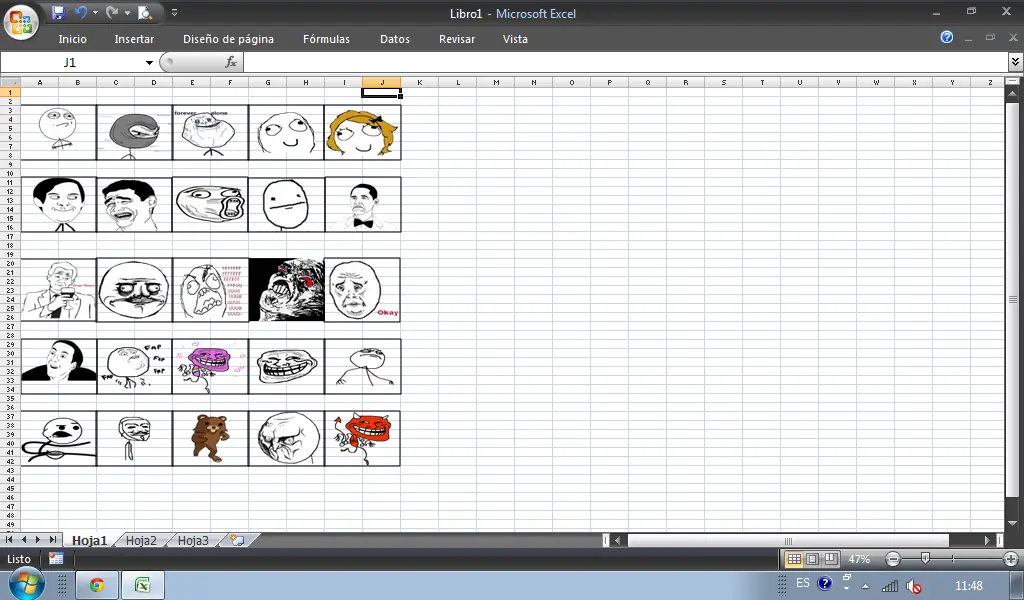Screen dimensions: 1024x600
Task: Undo the last action in quick toolbar
Action: tap(80, 12)
